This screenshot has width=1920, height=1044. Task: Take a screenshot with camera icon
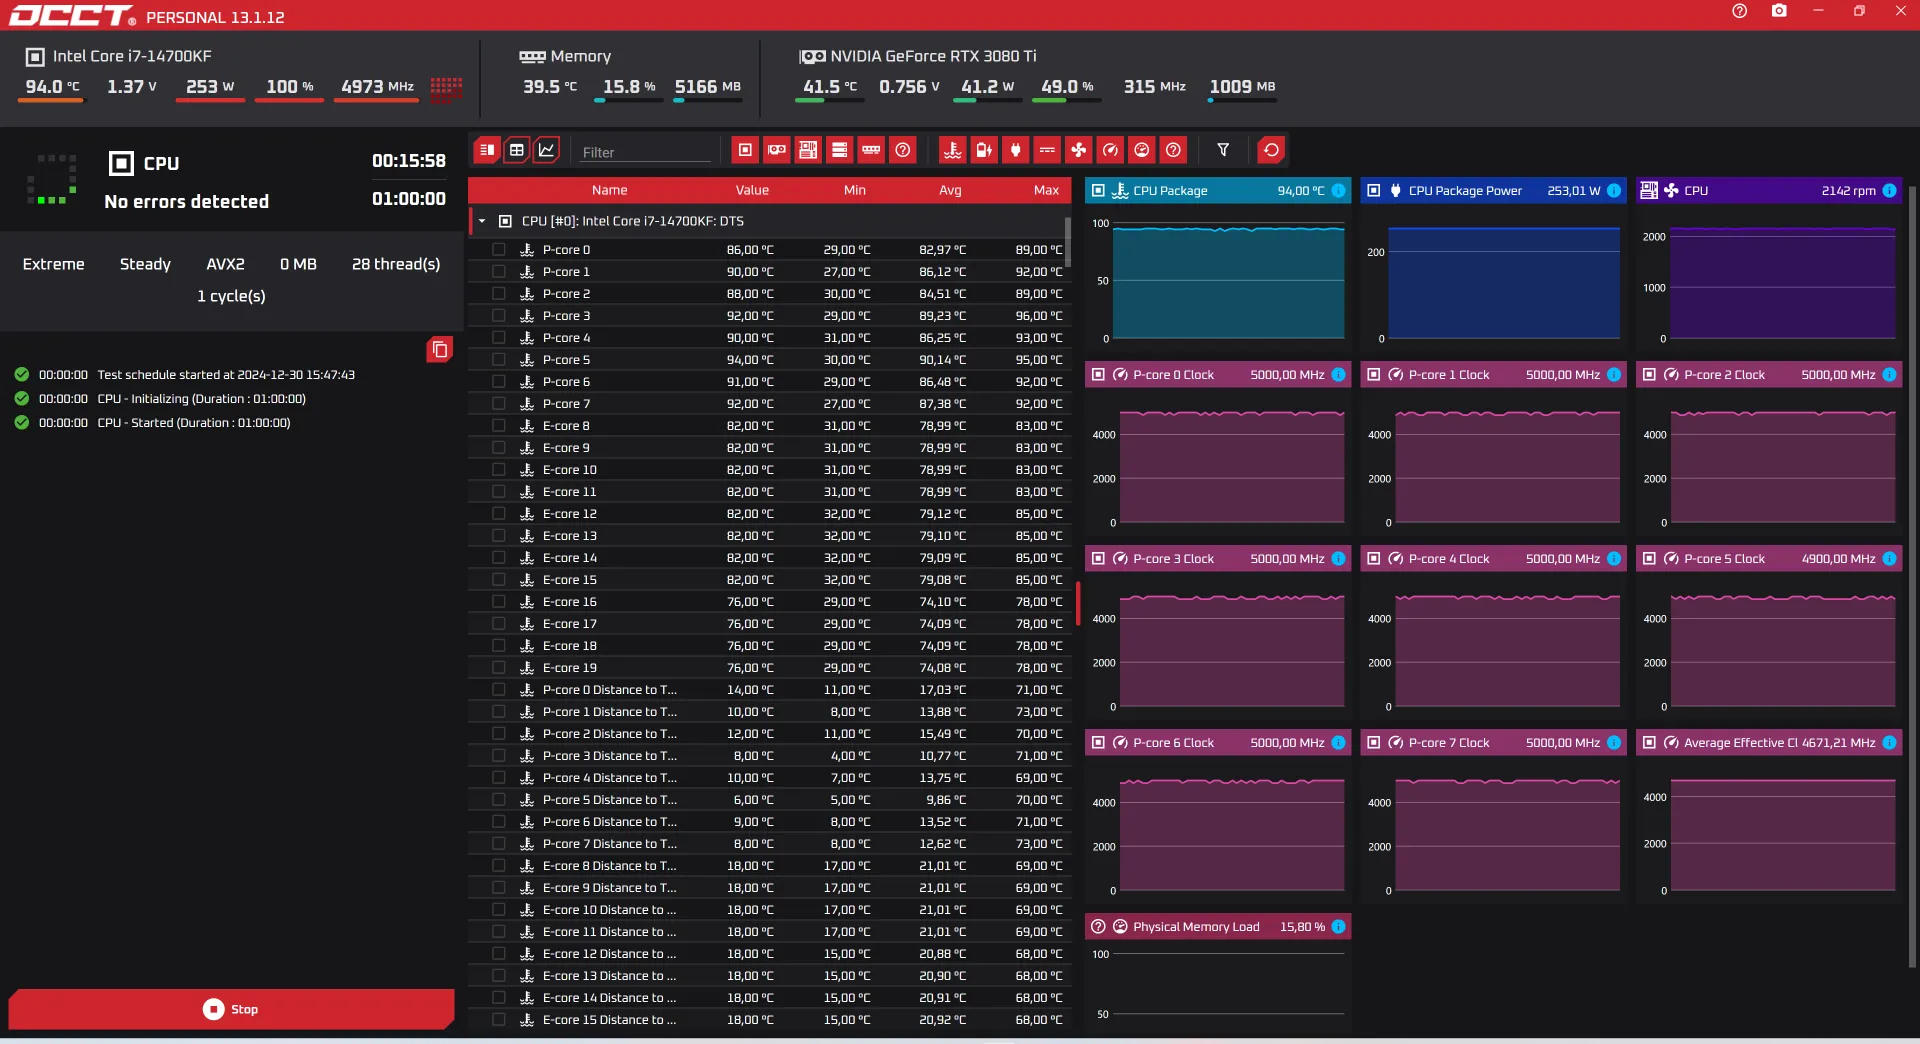coord(1779,11)
